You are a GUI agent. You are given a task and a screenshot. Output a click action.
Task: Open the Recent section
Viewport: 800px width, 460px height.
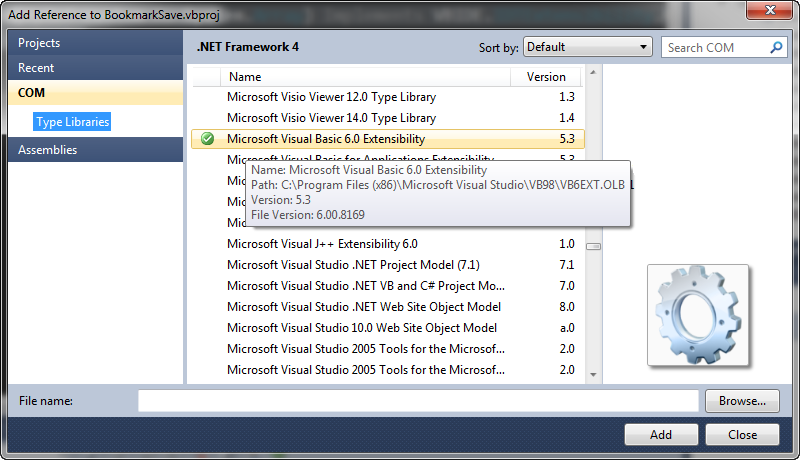95,68
